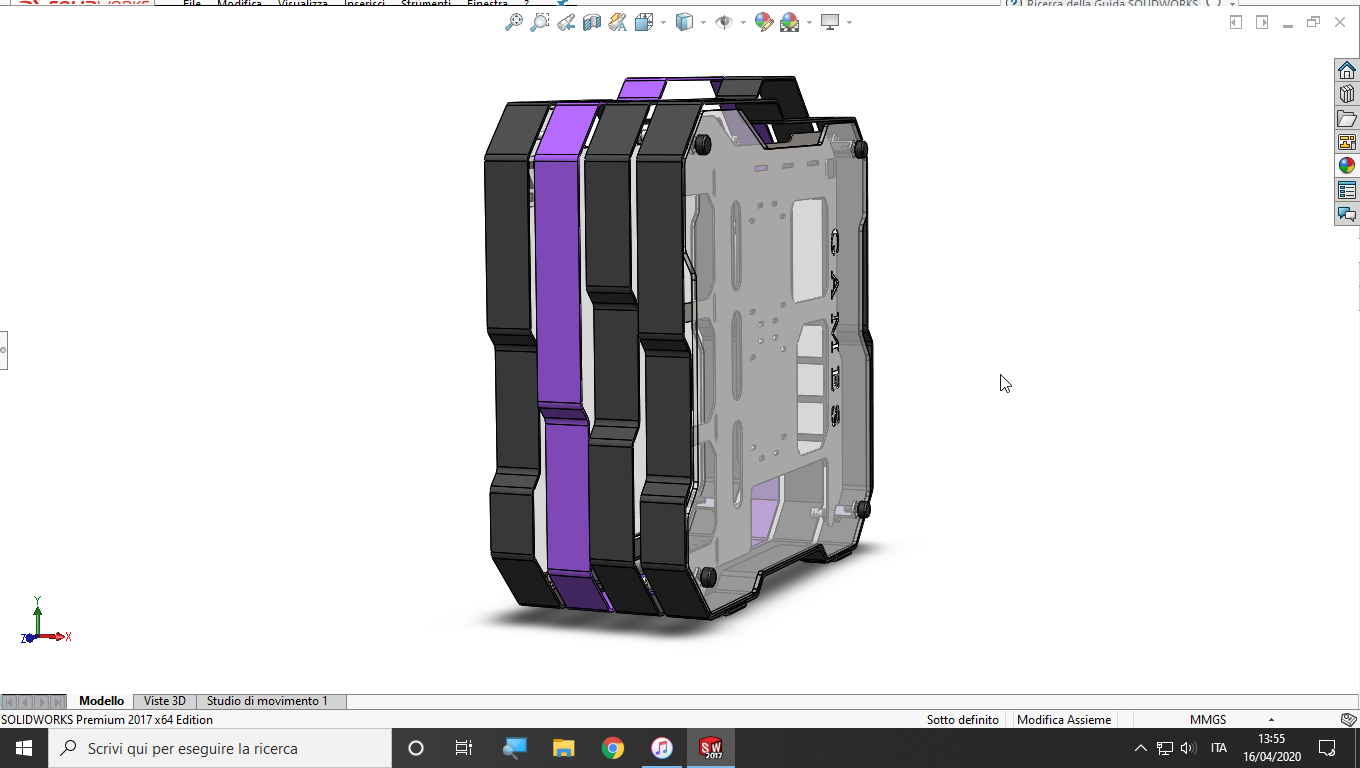Image resolution: width=1360 pixels, height=768 pixels.
Task: Click the Sotto definito status text
Action: coord(963,719)
